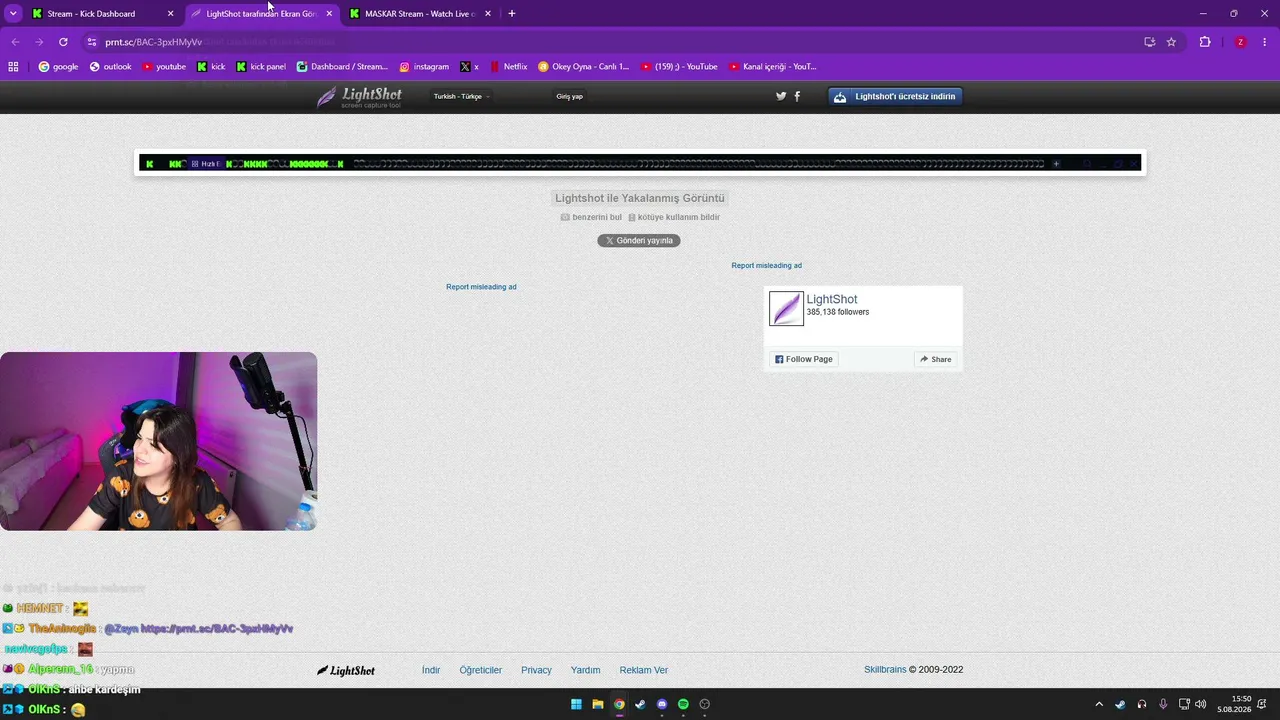Click left-side Report misleading ad link

tap(481, 287)
